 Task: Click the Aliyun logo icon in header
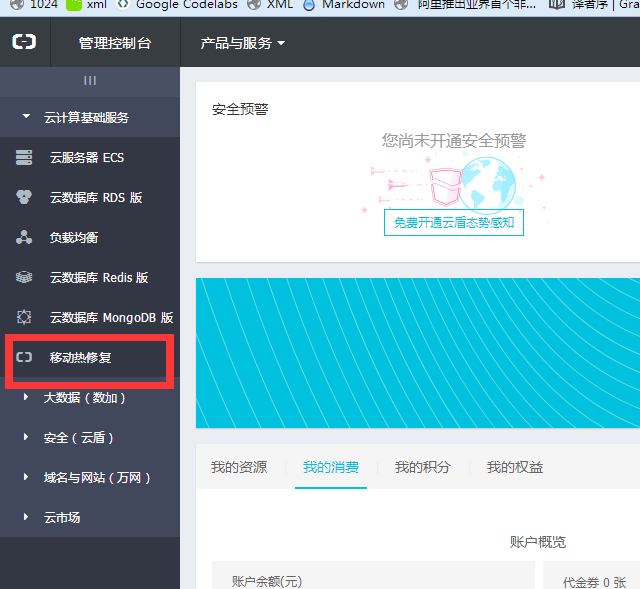pos(24,42)
